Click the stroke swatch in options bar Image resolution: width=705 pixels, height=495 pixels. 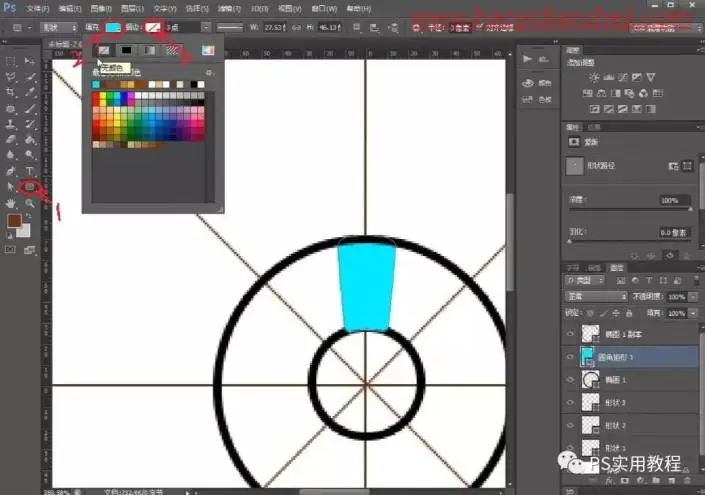coord(153,28)
